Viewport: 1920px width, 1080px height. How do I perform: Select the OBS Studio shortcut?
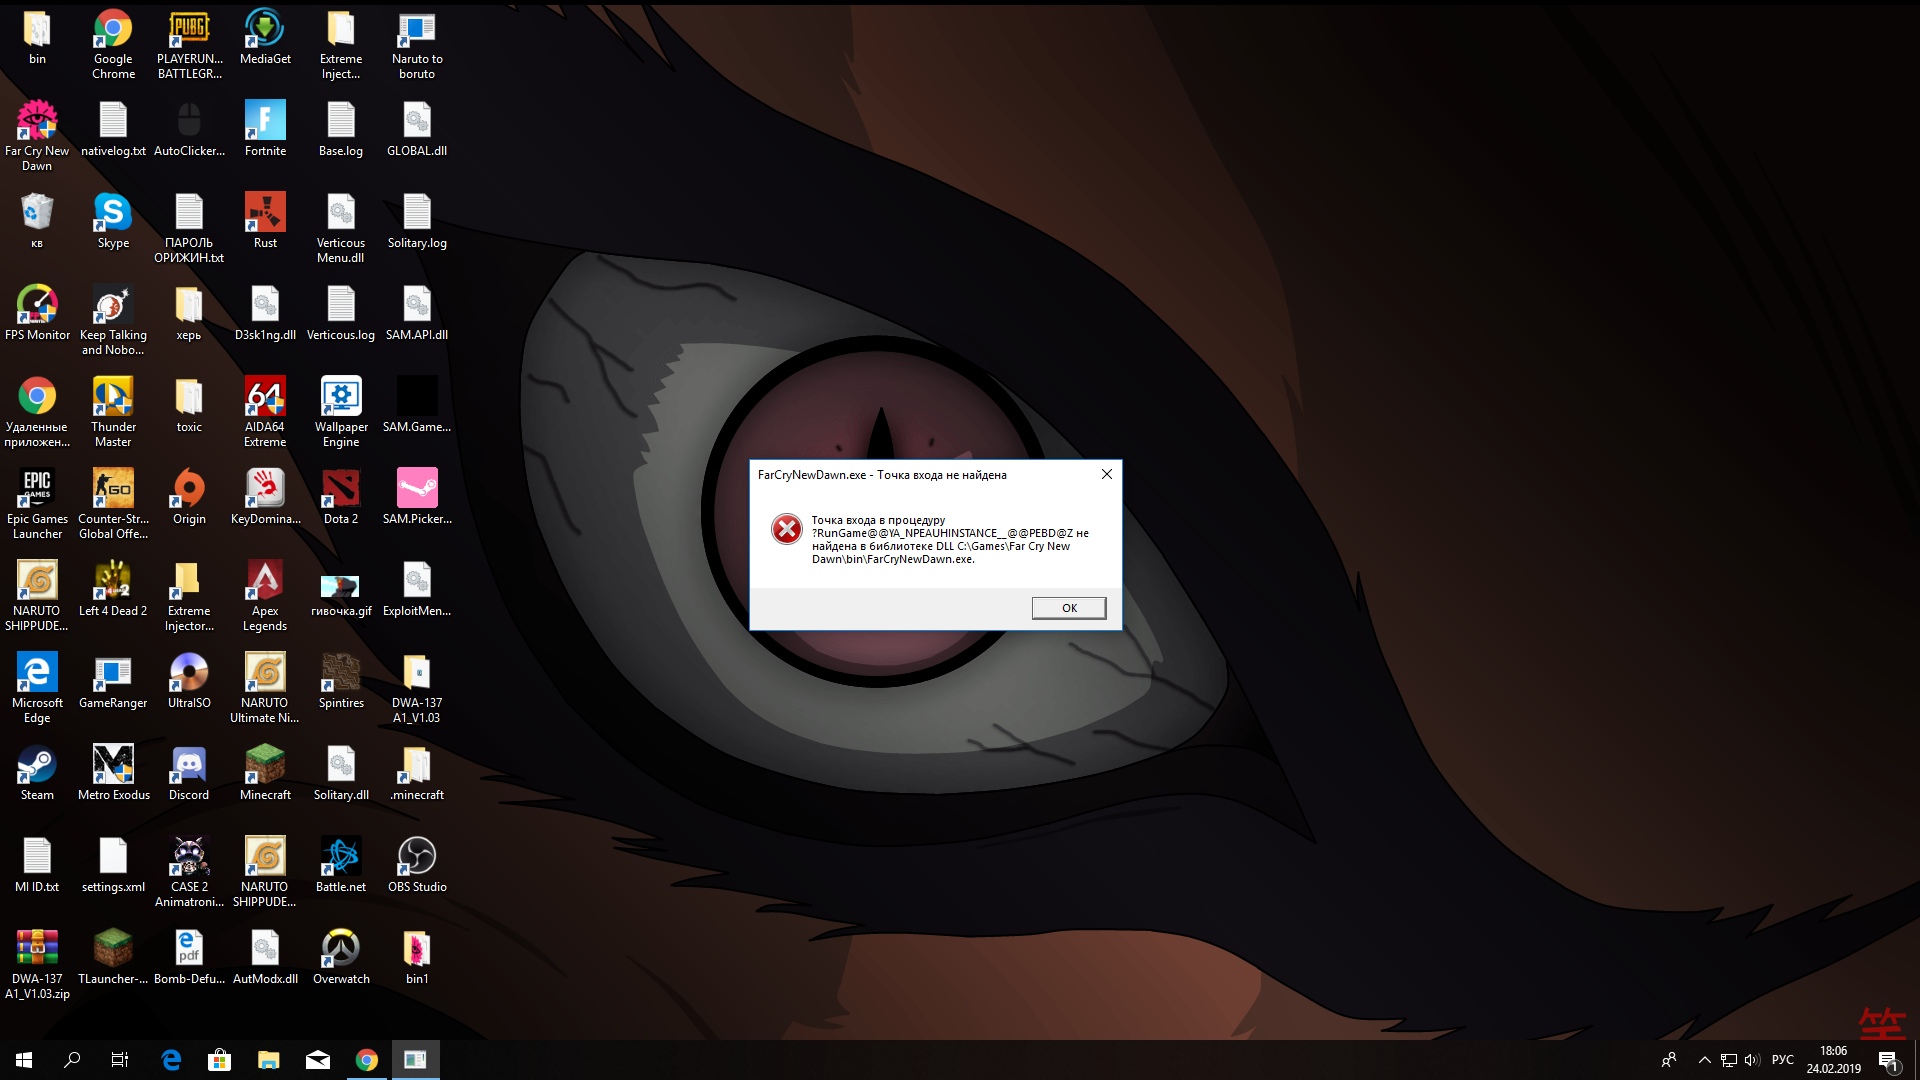417,858
